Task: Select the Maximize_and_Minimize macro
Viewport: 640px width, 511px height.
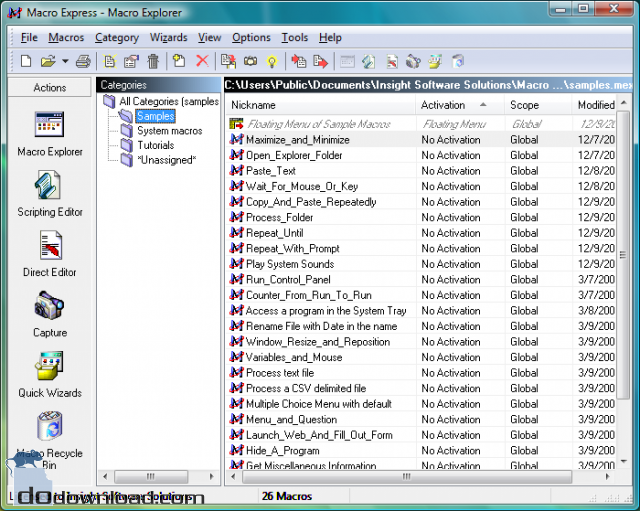Action: click(x=421, y=140)
